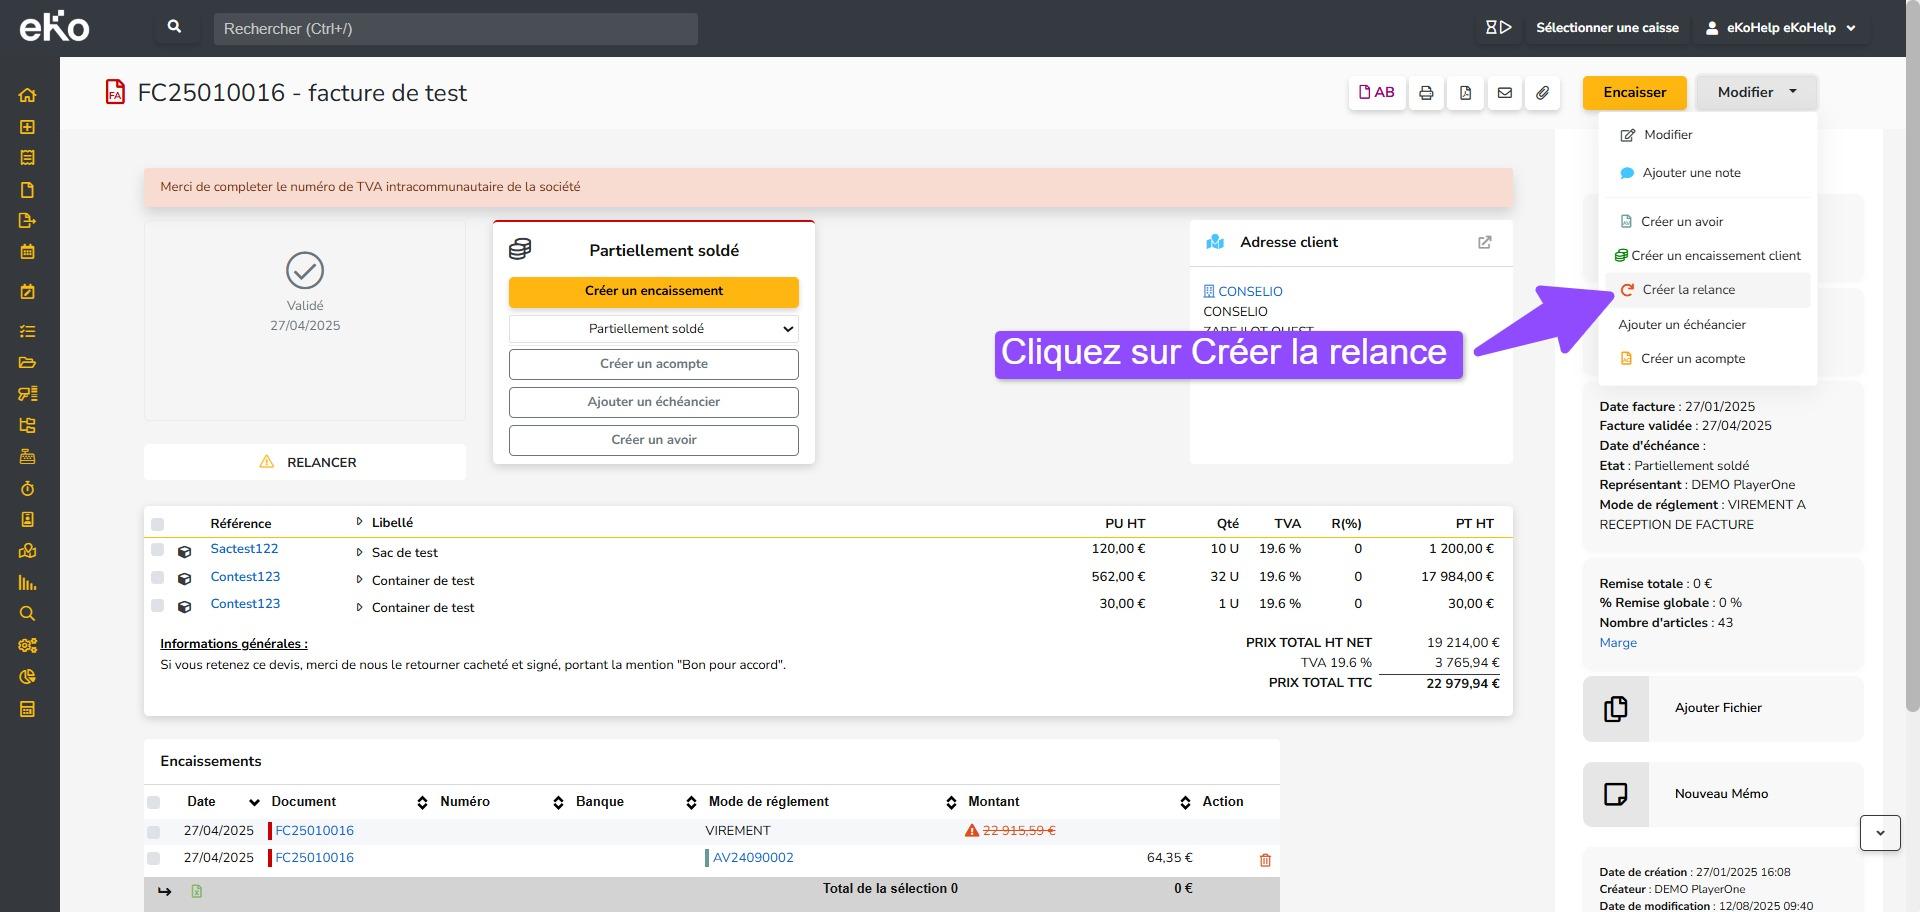Click the print icon in the invoice header
1920x912 pixels.
pyautogui.click(x=1426, y=93)
